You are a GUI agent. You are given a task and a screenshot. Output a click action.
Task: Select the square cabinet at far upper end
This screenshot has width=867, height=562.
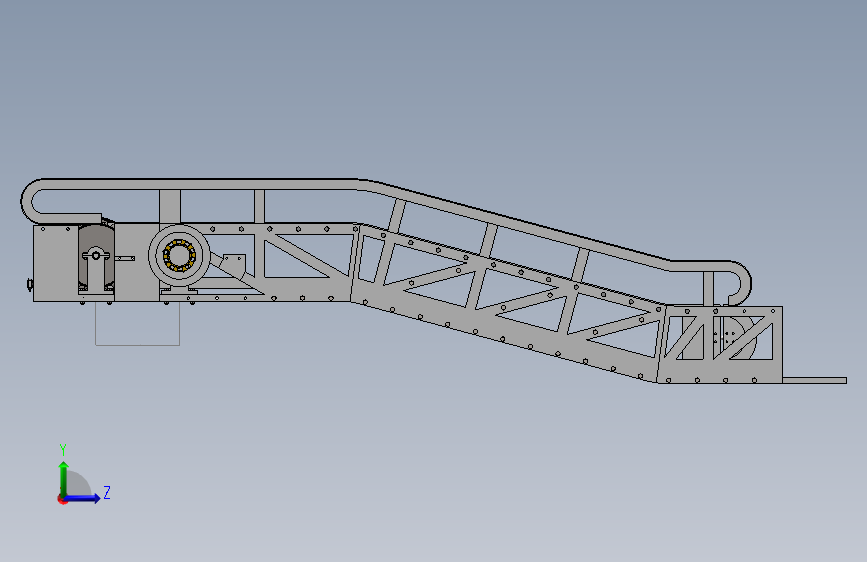click(x=55, y=263)
